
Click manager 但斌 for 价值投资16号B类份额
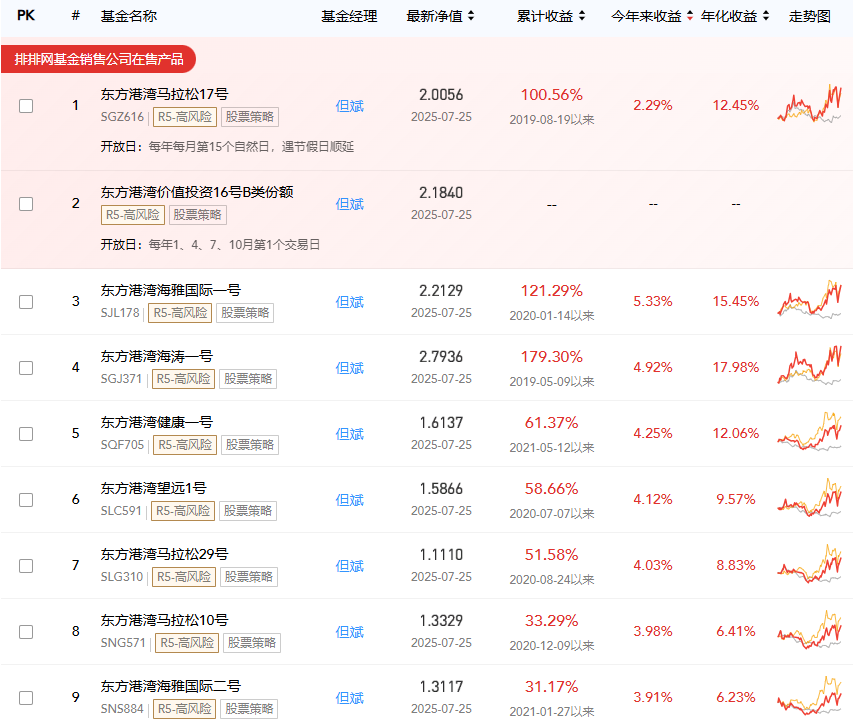tap(349, 204)
